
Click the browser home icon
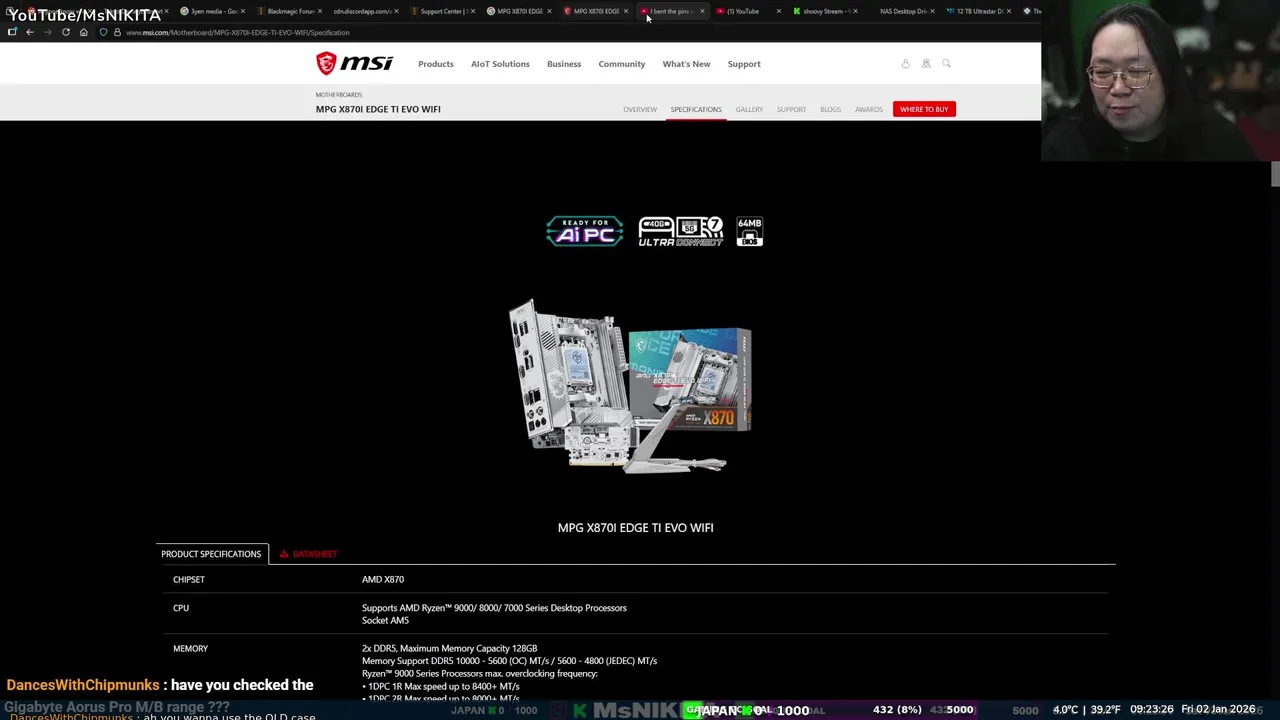pos(83,32)
